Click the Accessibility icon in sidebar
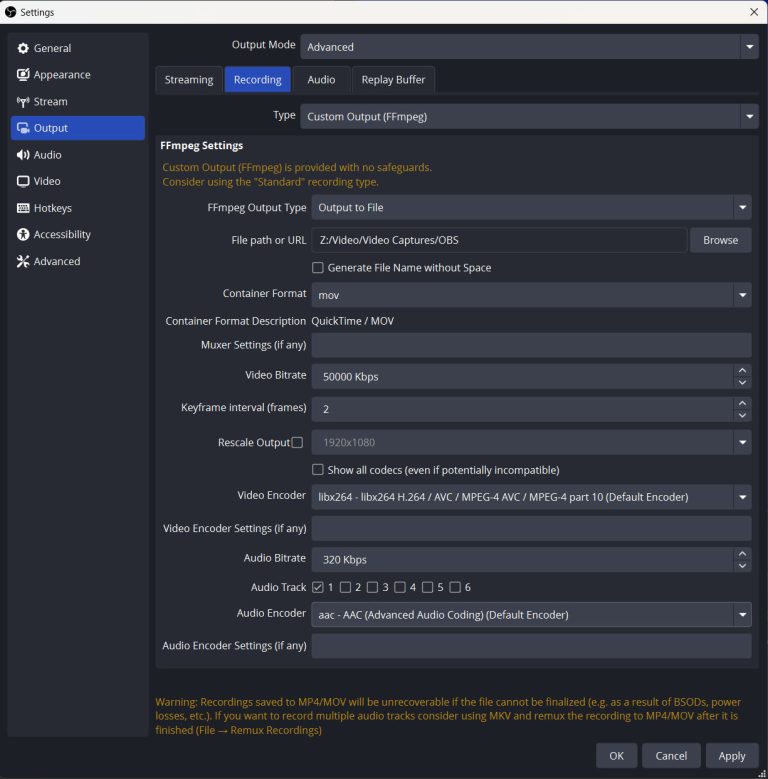The height and width of the screenshot is (779, 768). [x=24, y=235]
